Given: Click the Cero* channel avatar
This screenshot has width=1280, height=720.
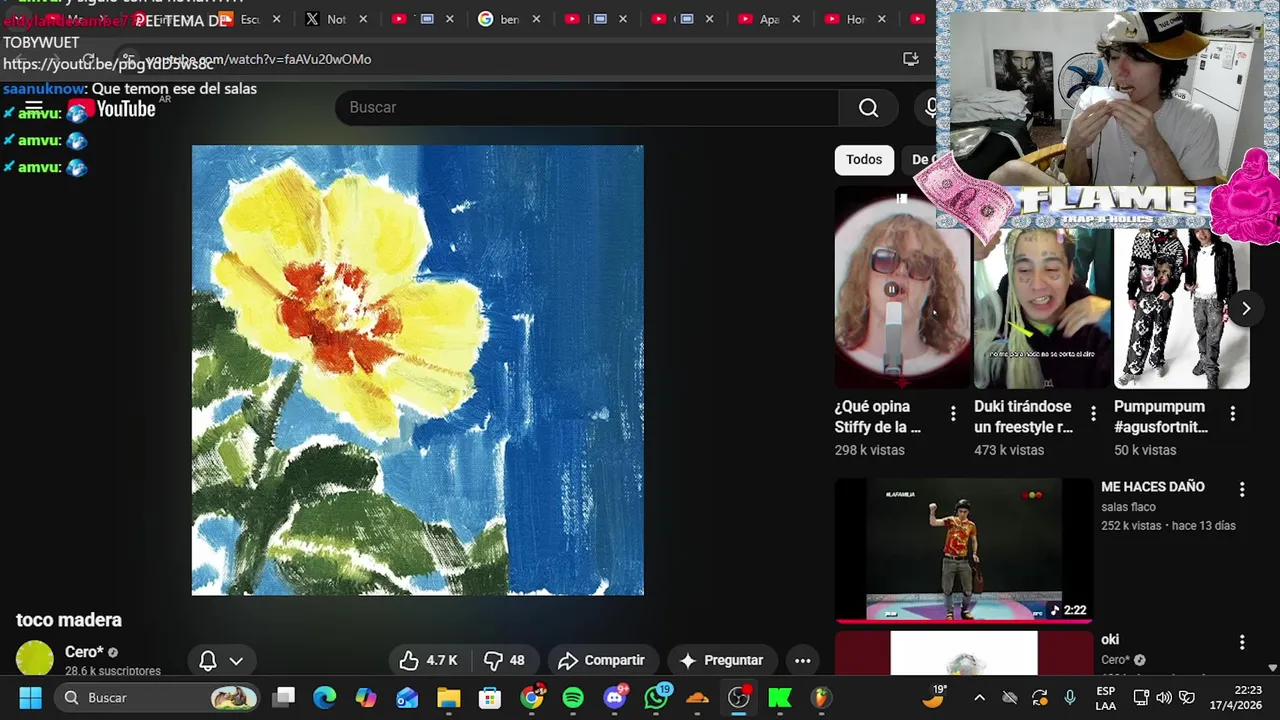Looking at the screenshot, I should [35, 659].
